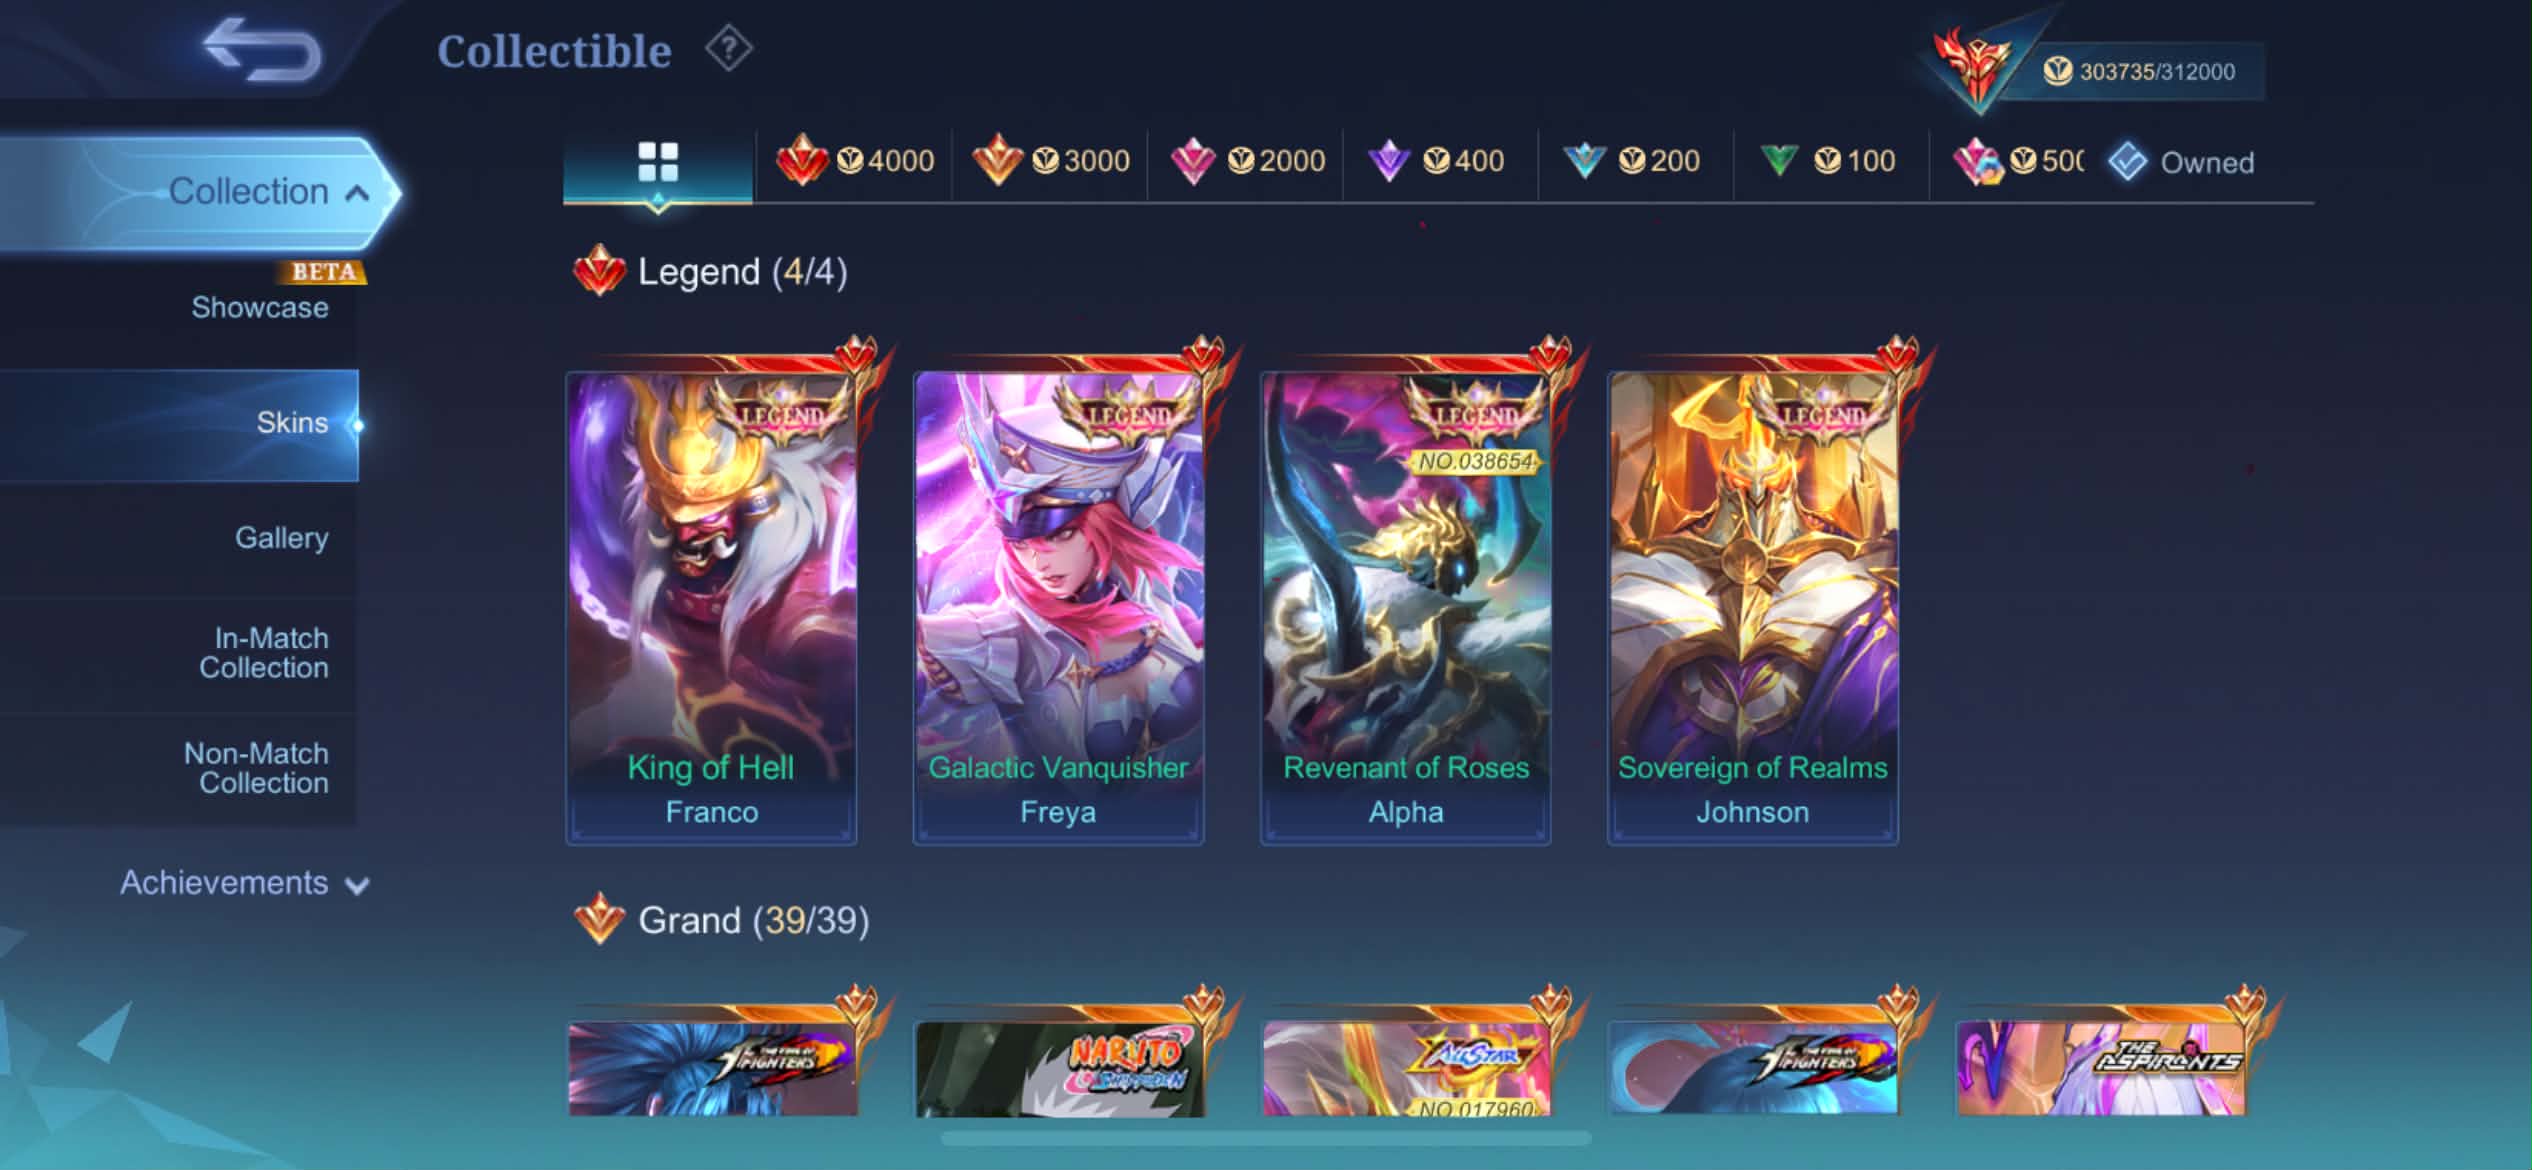
Task: Toggle the Owned filter checkbox
Action: [x=2181, y=162]
